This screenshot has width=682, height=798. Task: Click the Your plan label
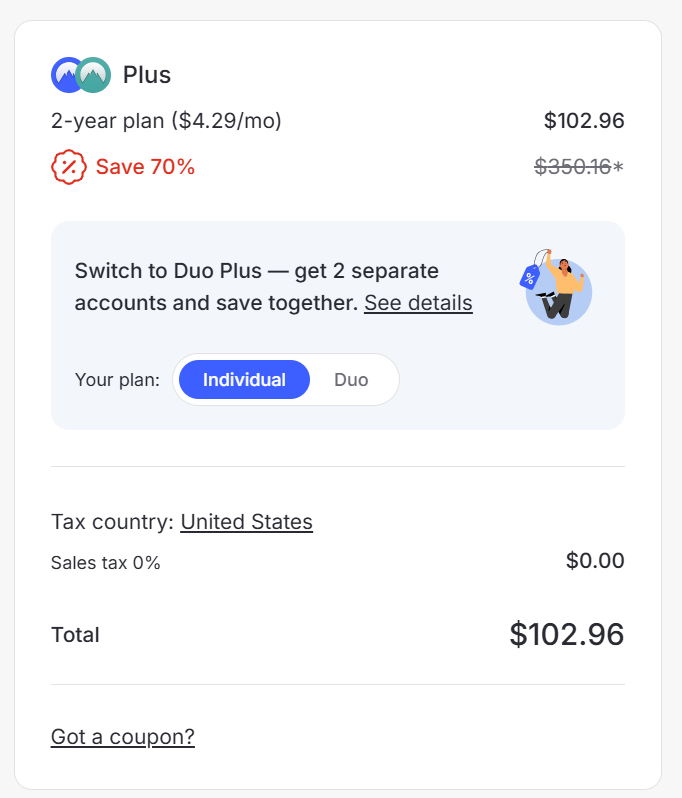117,380
